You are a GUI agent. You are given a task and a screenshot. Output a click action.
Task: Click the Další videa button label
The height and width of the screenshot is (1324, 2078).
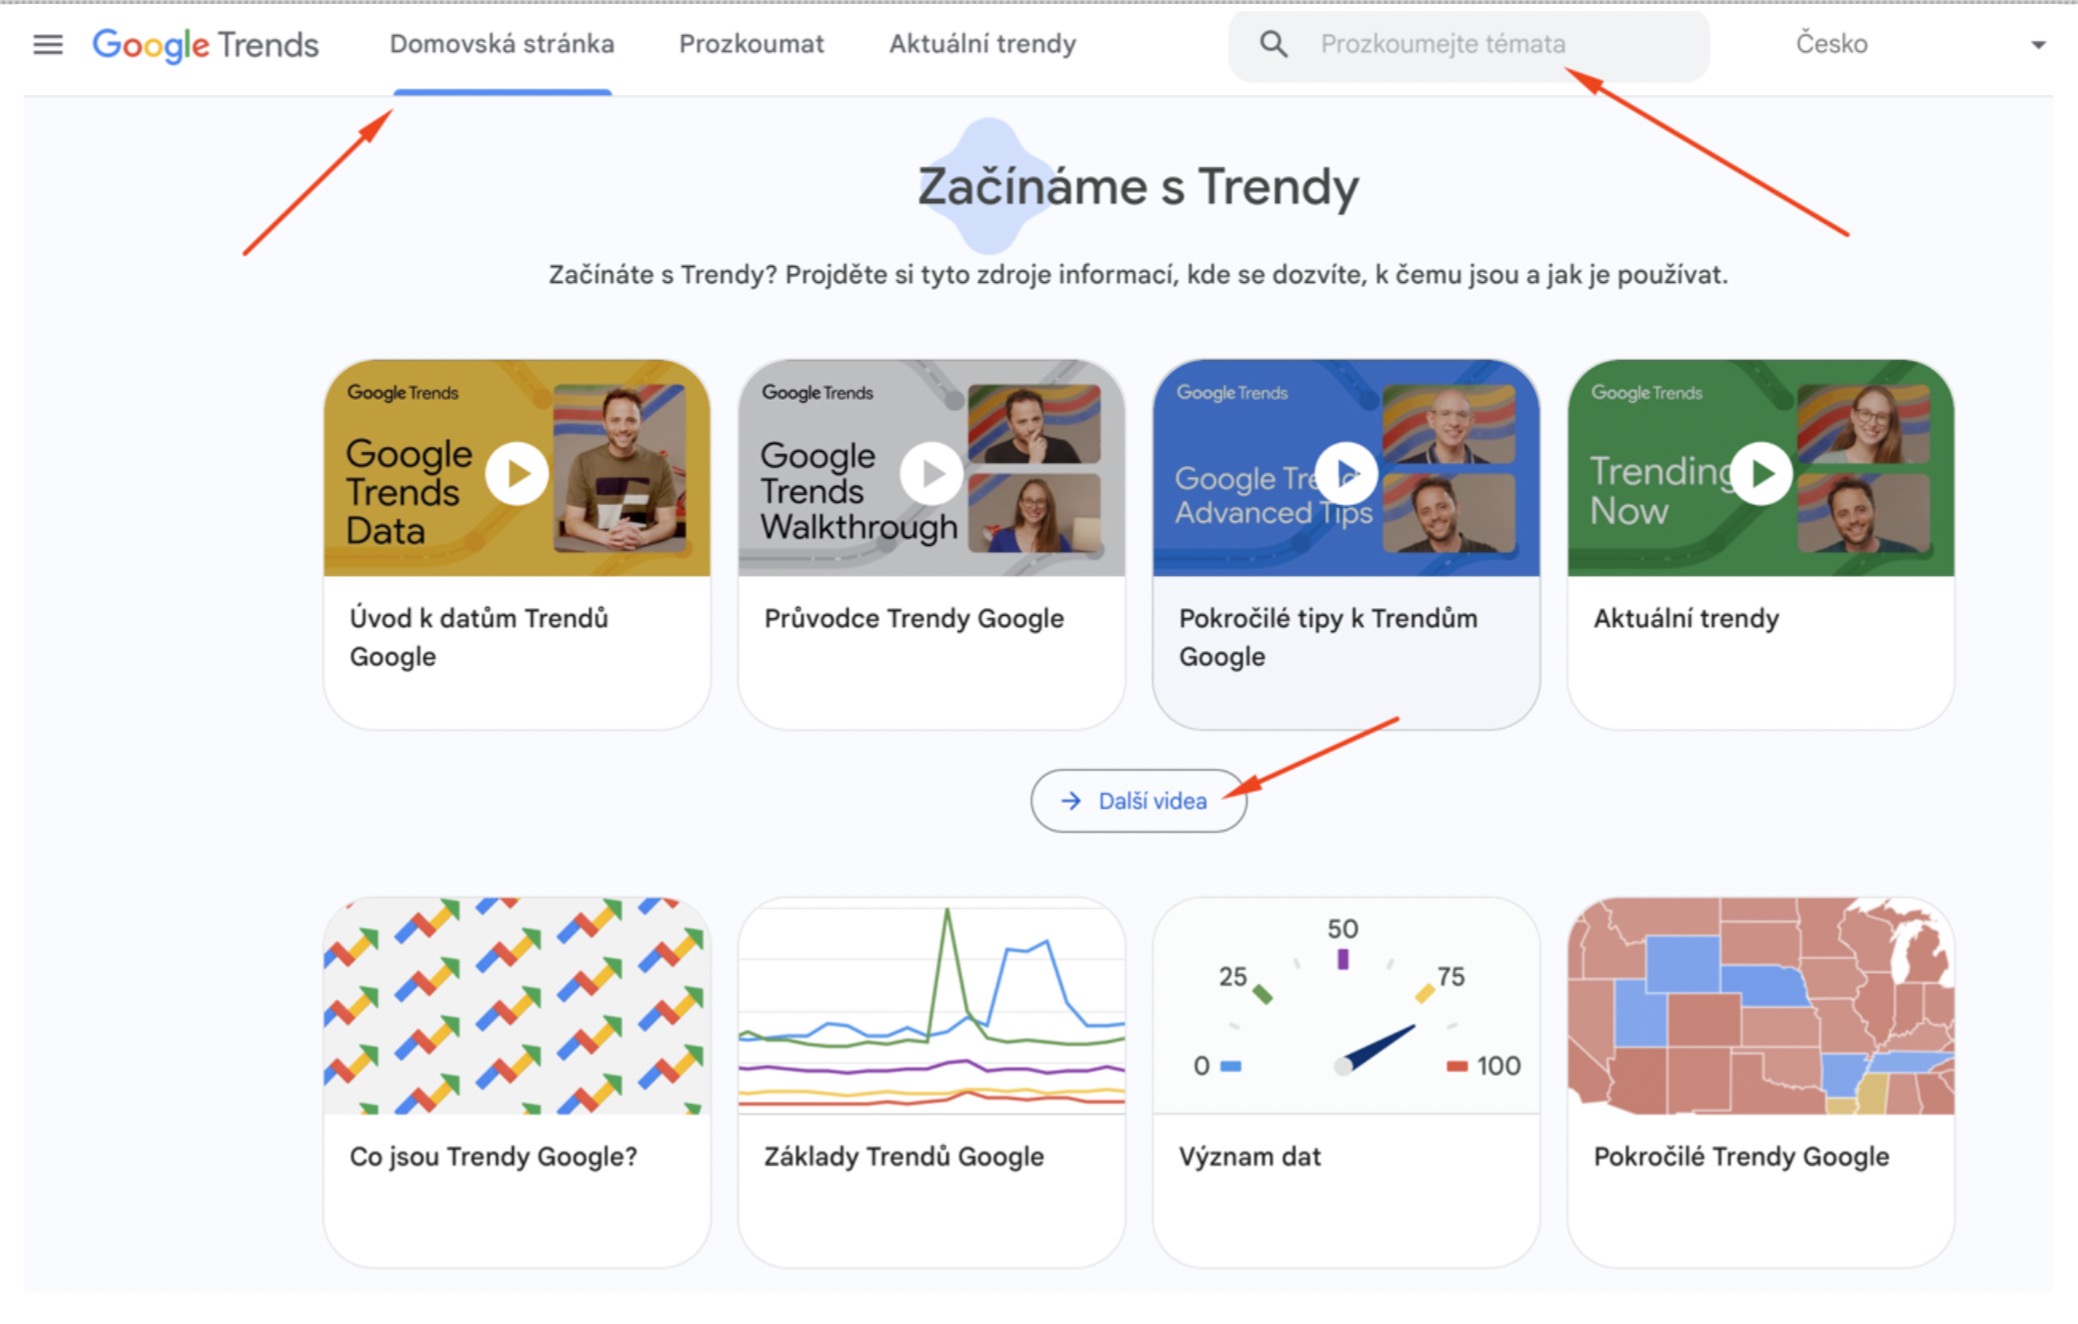1152,801
